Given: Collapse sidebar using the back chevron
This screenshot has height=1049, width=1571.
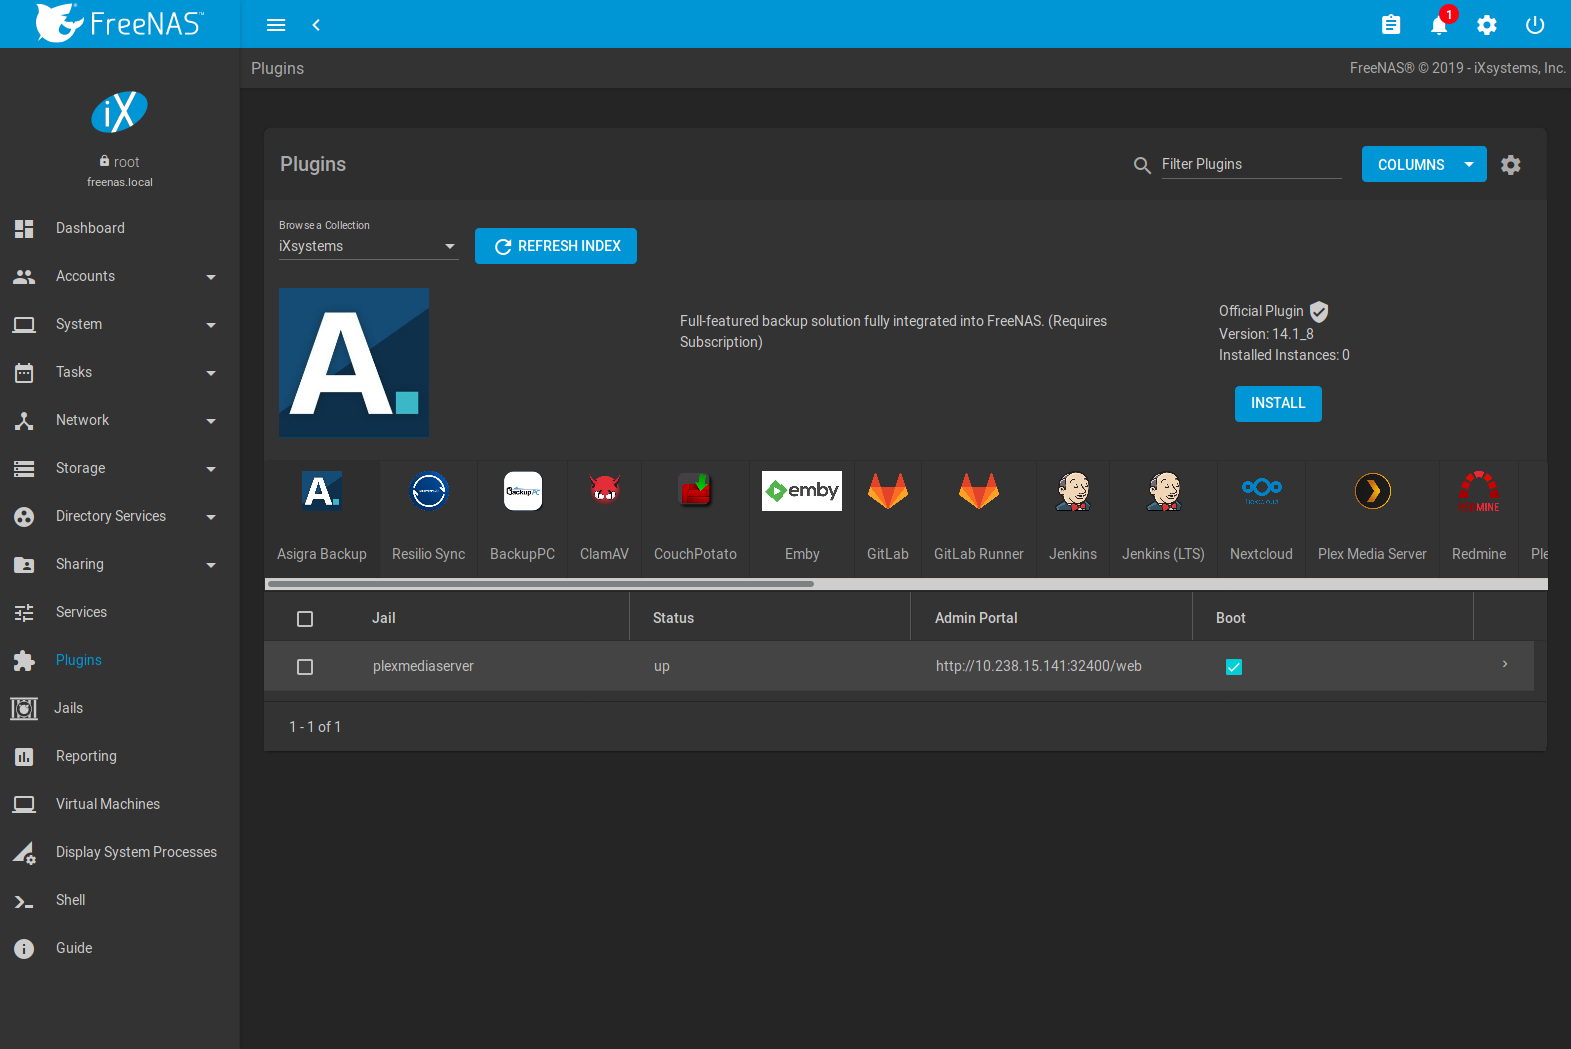Looking at the screenshot, I should (x=316, y=25).
